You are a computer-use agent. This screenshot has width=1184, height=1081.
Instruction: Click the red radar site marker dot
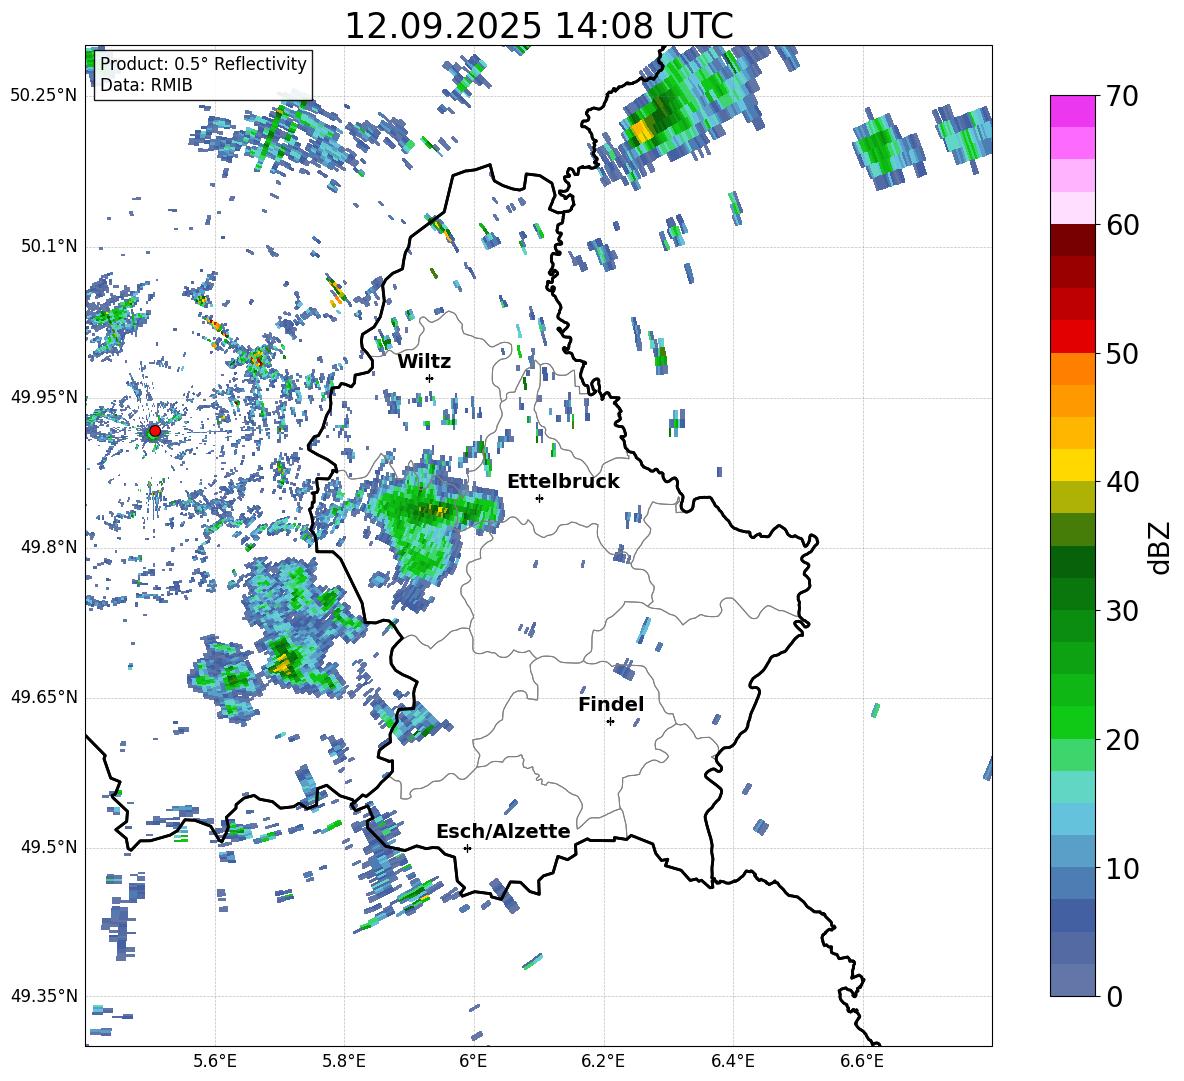click(155, 430)
